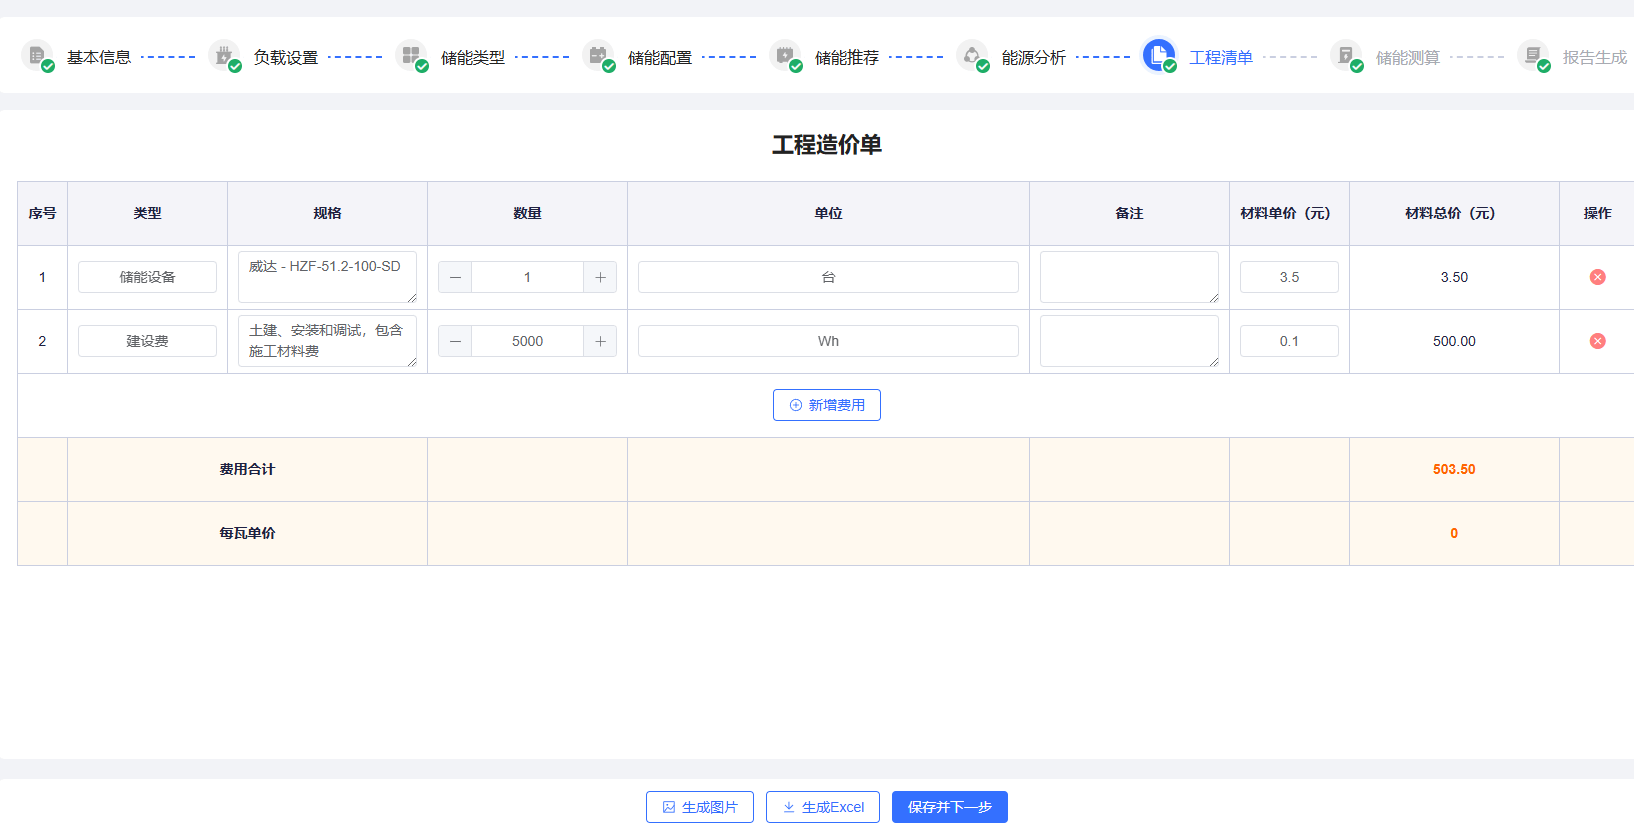The image size is (1634, 829).
Task: Click 费用合计 label
Action: 247,469
